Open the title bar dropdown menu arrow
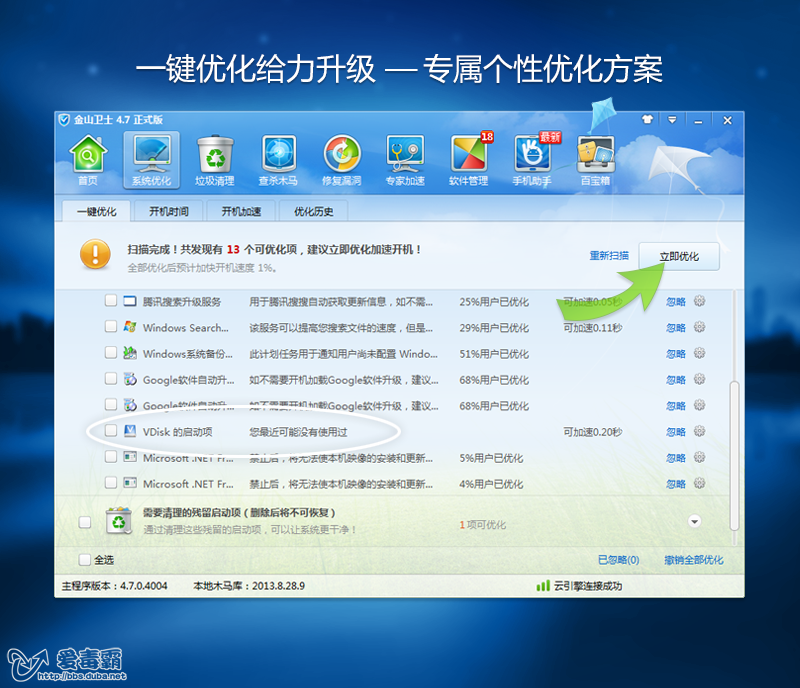Viewport: 800px width, 688px height. pos(672,120)
